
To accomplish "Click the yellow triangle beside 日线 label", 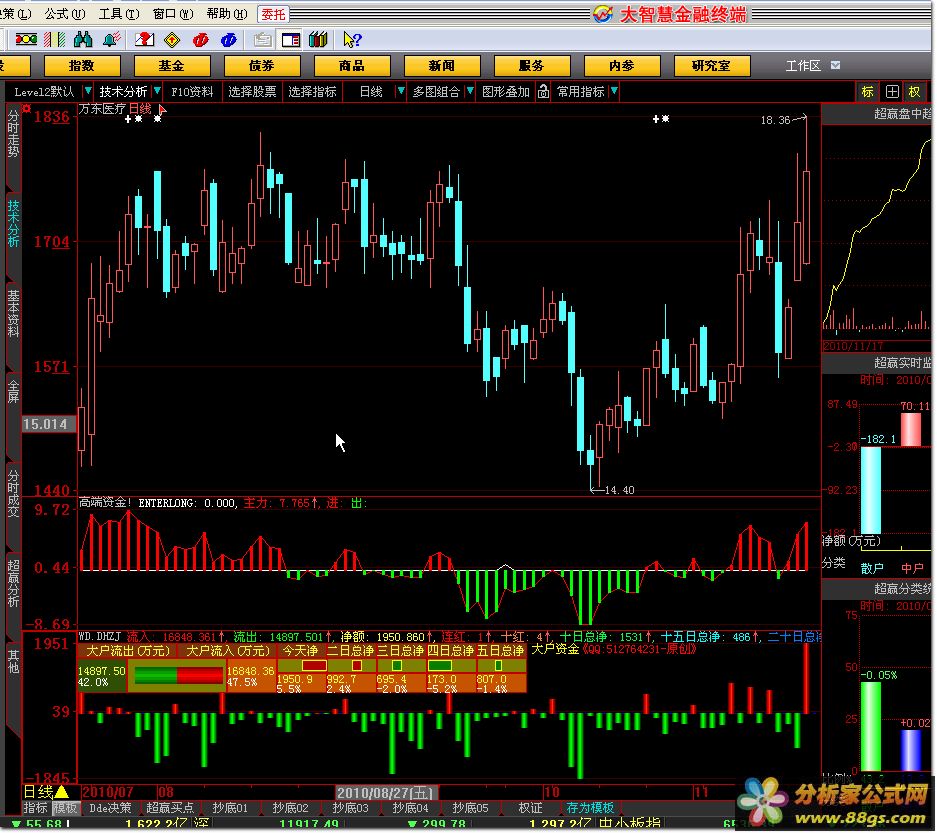I will pyautogui.click(x=62, y=792).
